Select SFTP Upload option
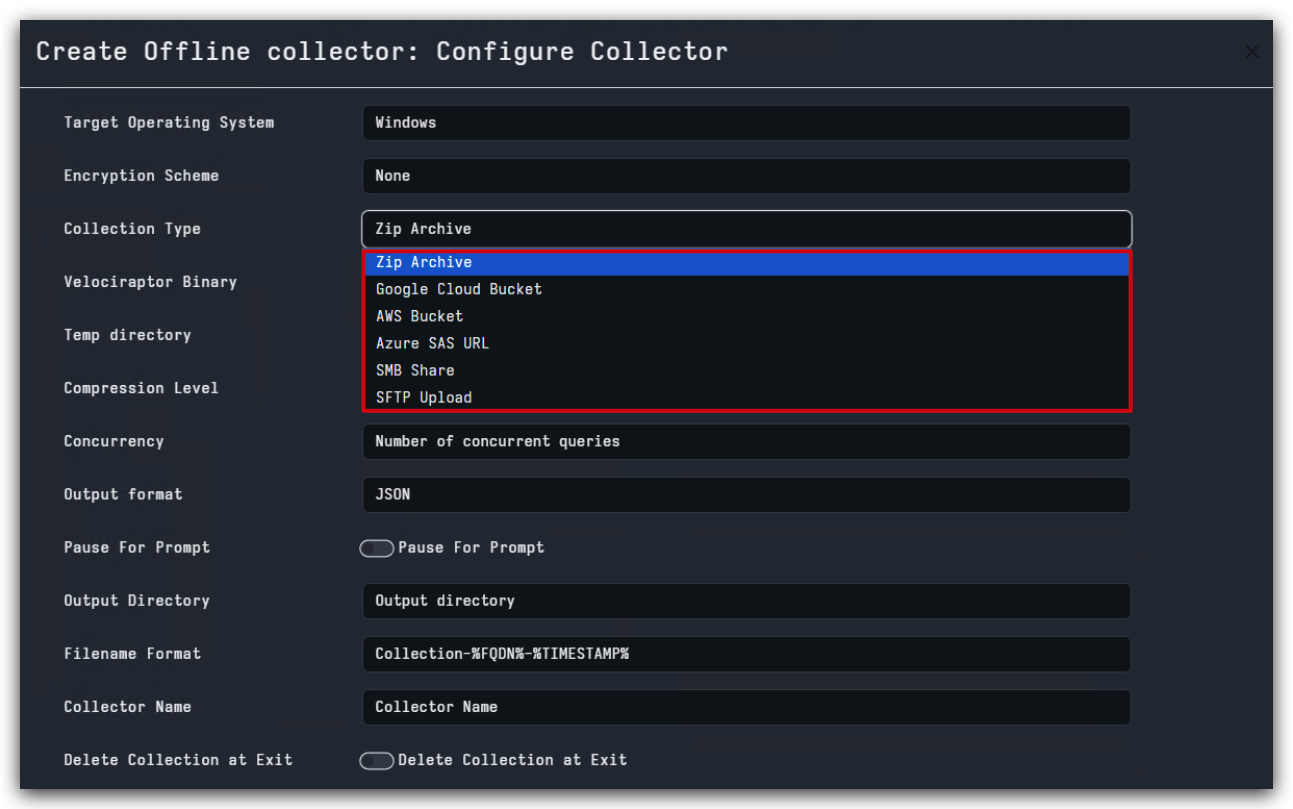 tap(746, 398)
